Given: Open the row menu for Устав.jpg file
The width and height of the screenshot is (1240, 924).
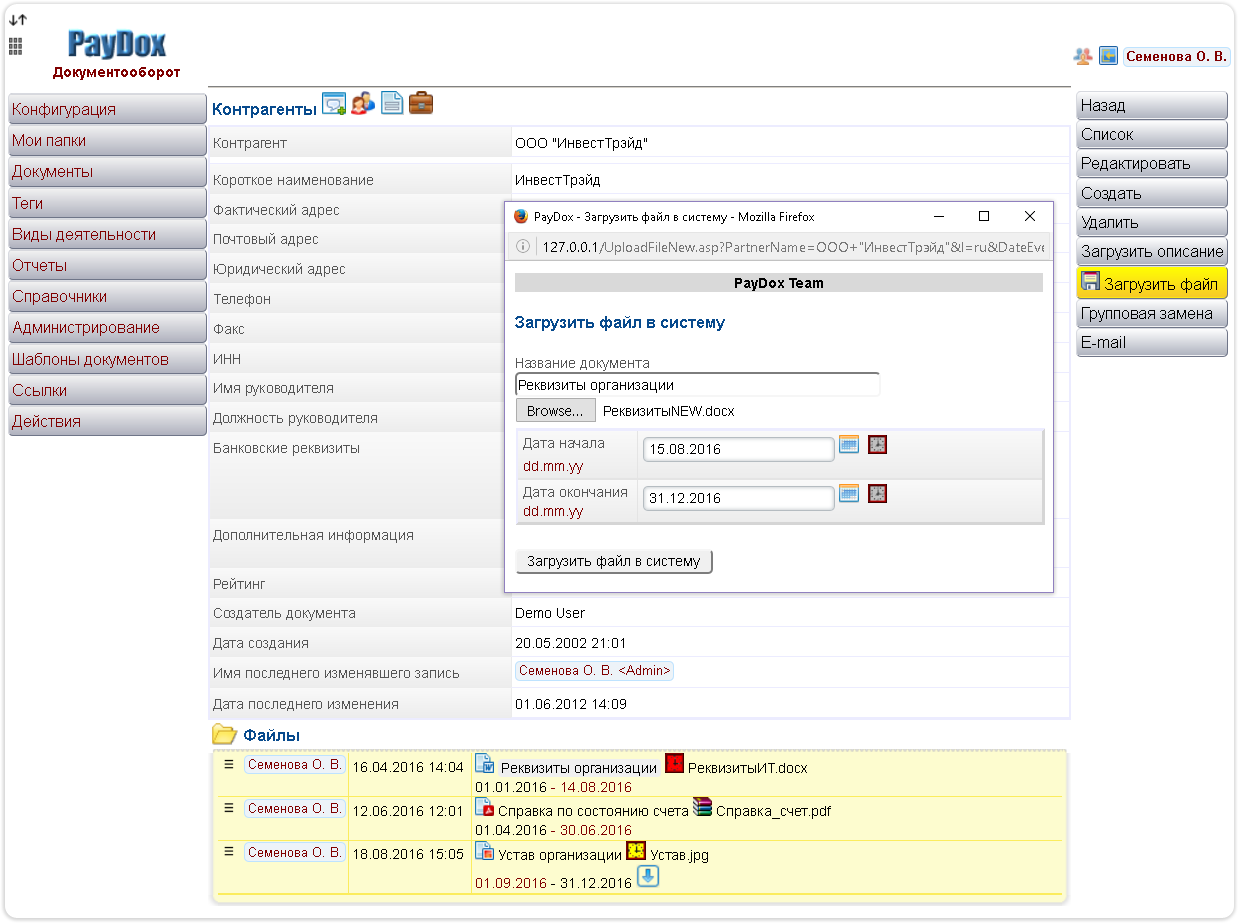Looking at the screenshot, I should point(228,851).
